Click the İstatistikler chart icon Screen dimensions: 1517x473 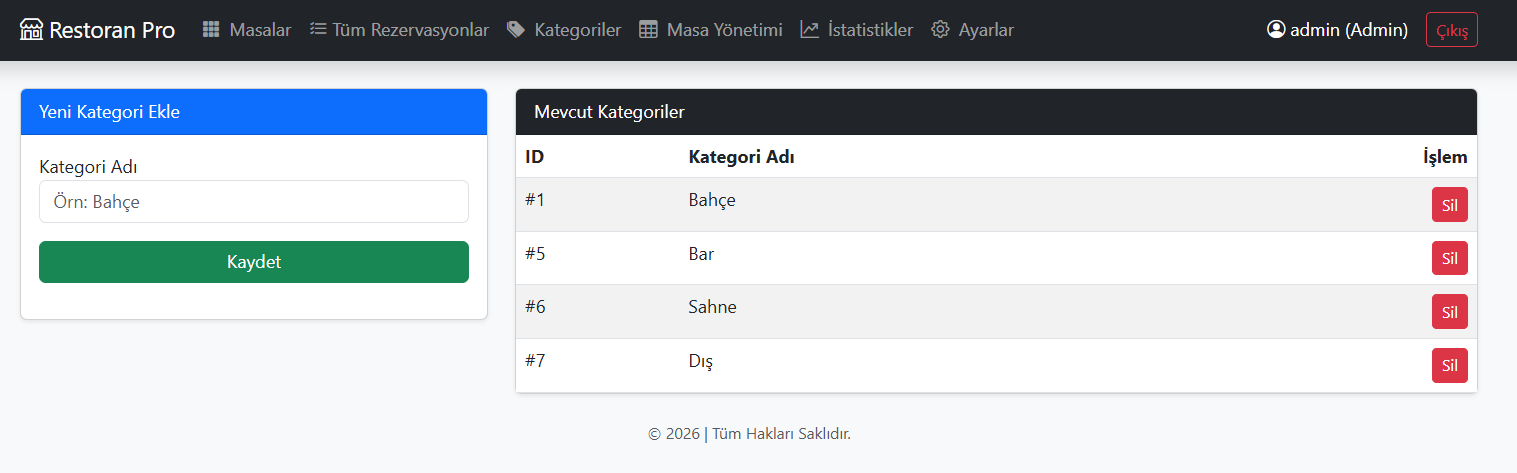click(x=810, y=30)
